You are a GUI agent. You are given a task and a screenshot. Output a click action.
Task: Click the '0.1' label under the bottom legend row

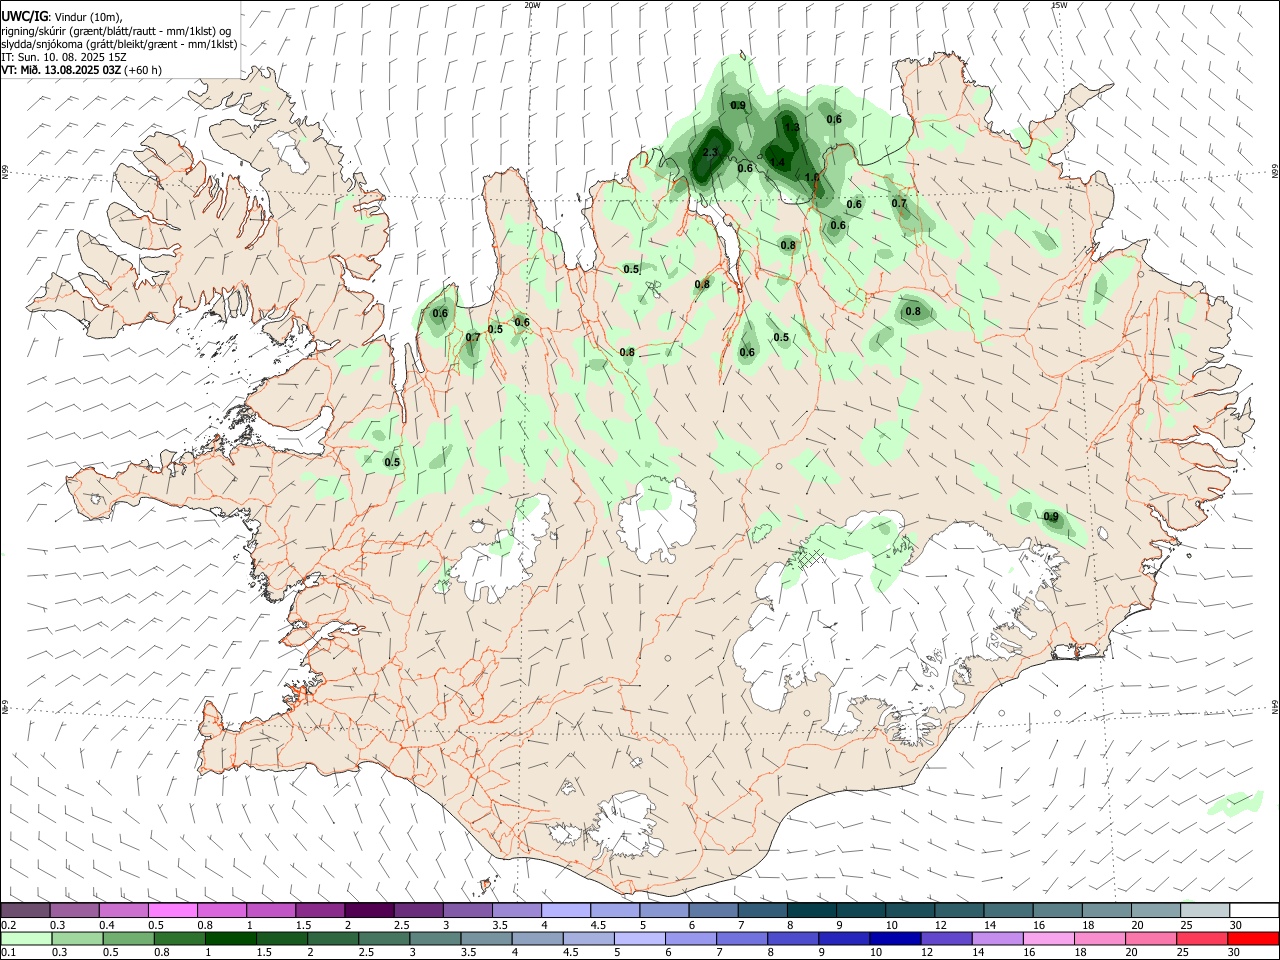click(x=8, y=953)
